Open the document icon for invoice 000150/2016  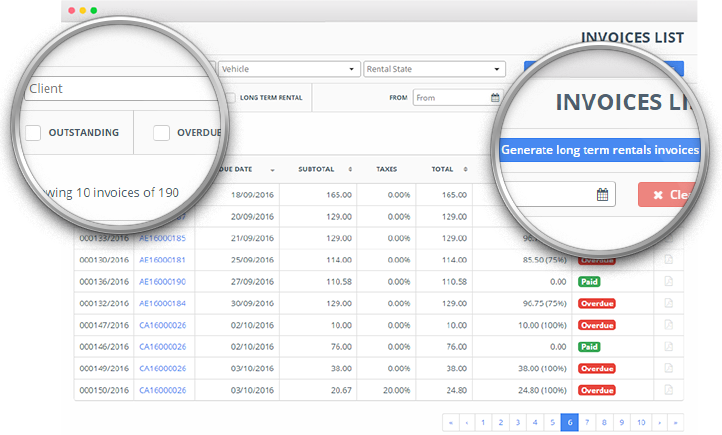(x=670, y=390)
